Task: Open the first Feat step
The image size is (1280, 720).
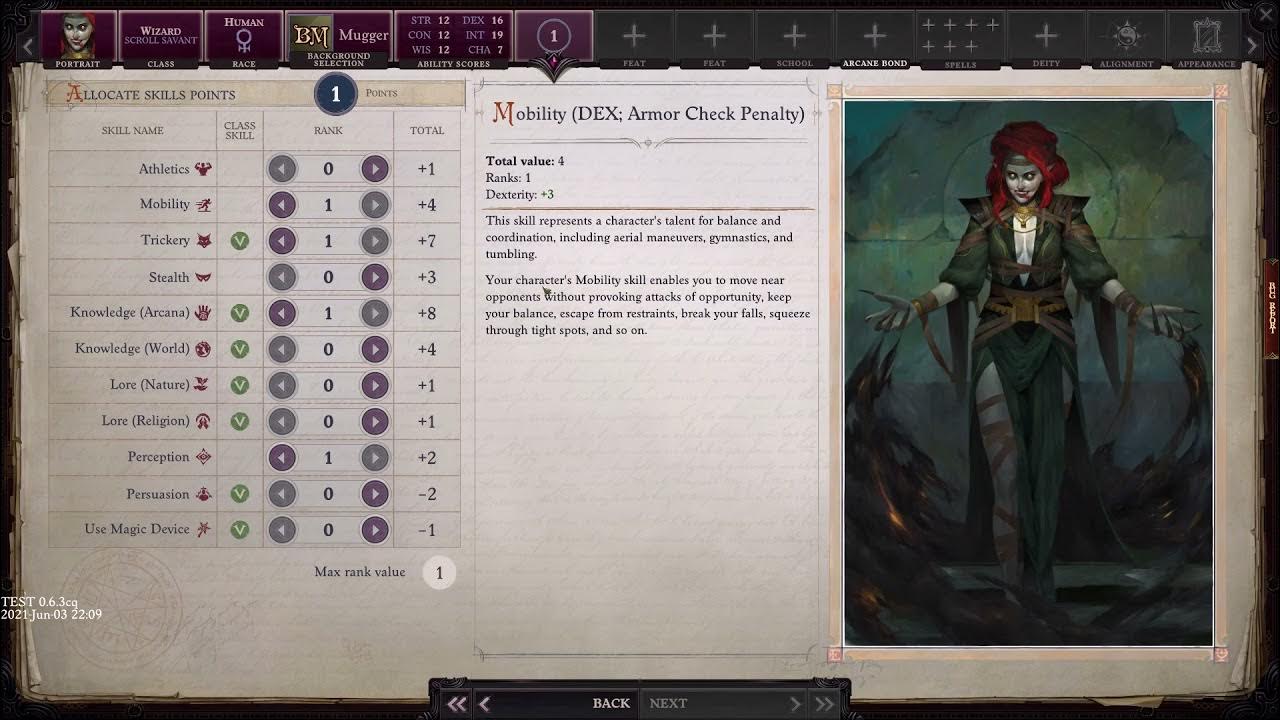Action: (634, 40)
